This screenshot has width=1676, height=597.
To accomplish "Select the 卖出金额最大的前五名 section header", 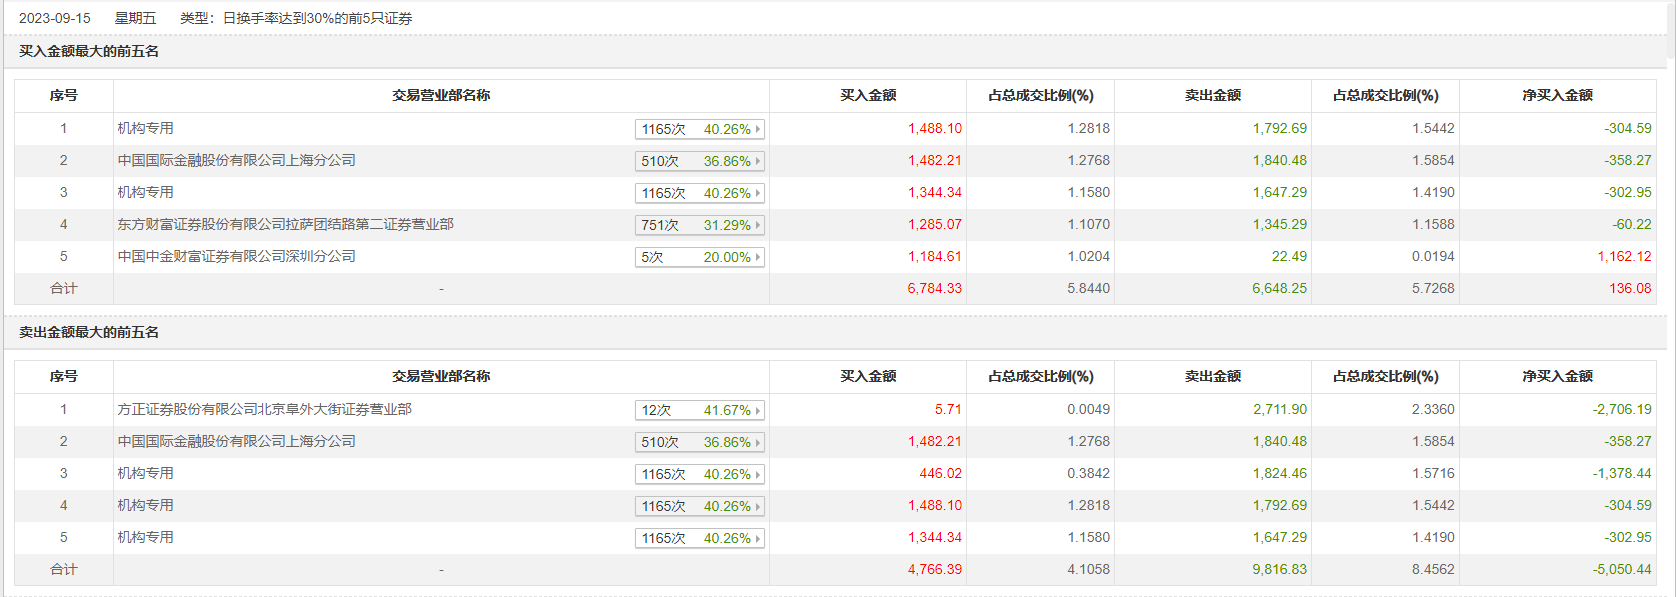I will [89, 332].
